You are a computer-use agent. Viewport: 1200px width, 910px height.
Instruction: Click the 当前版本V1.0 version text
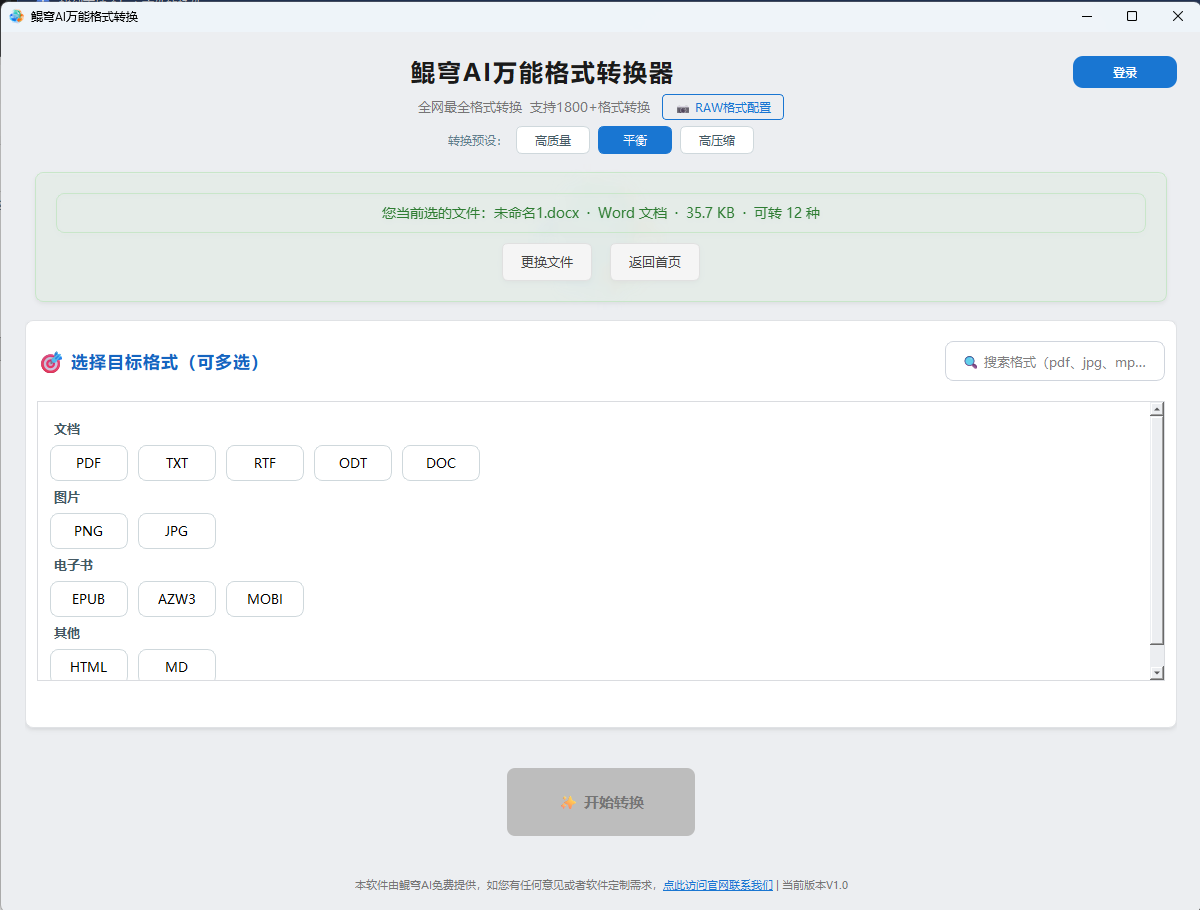(814, 885)
